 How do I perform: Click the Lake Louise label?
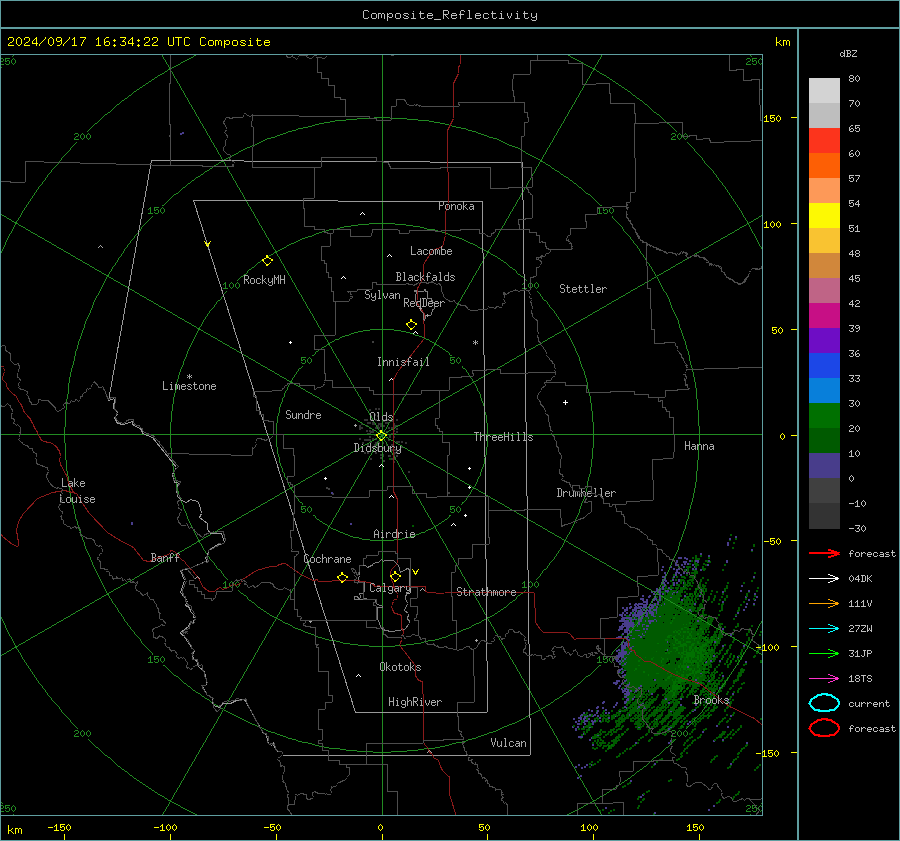pyautogui.click(x=77, y=491)
